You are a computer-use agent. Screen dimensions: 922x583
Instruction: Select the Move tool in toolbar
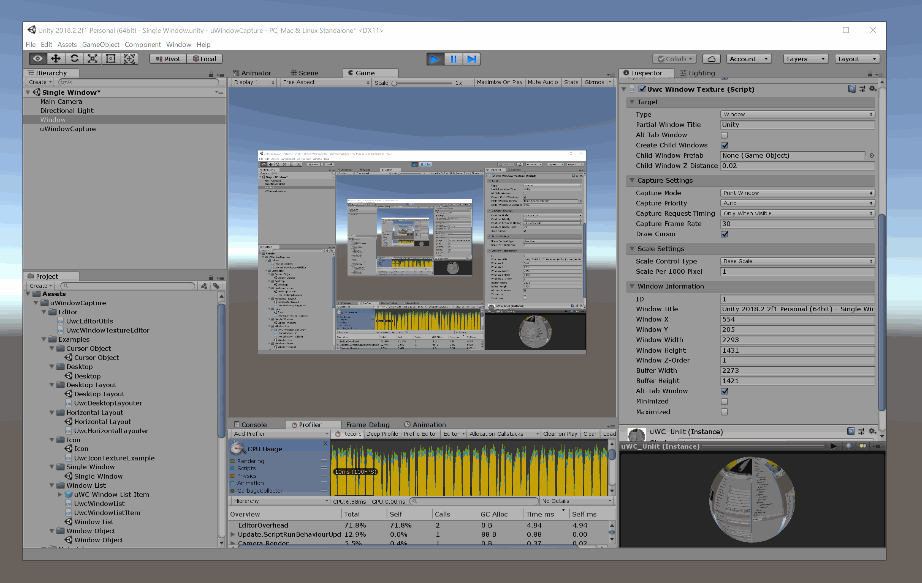coord(56,58)
